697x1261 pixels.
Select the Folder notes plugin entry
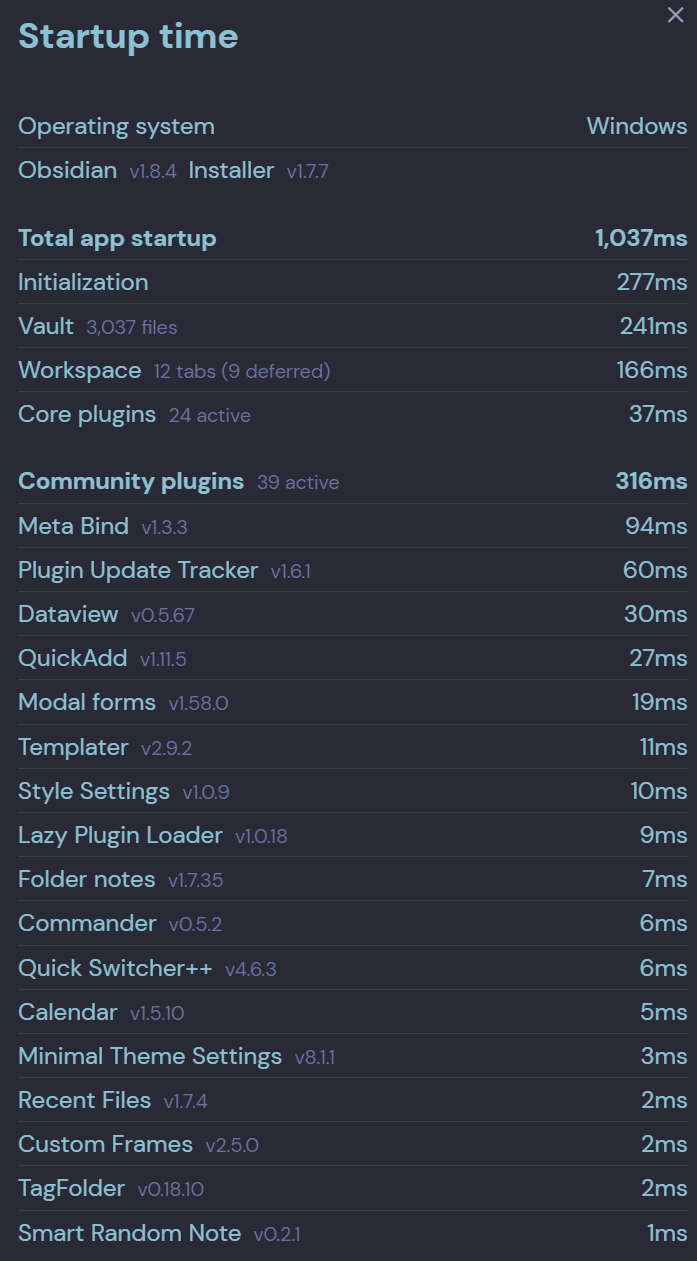[x=353, y=879]
